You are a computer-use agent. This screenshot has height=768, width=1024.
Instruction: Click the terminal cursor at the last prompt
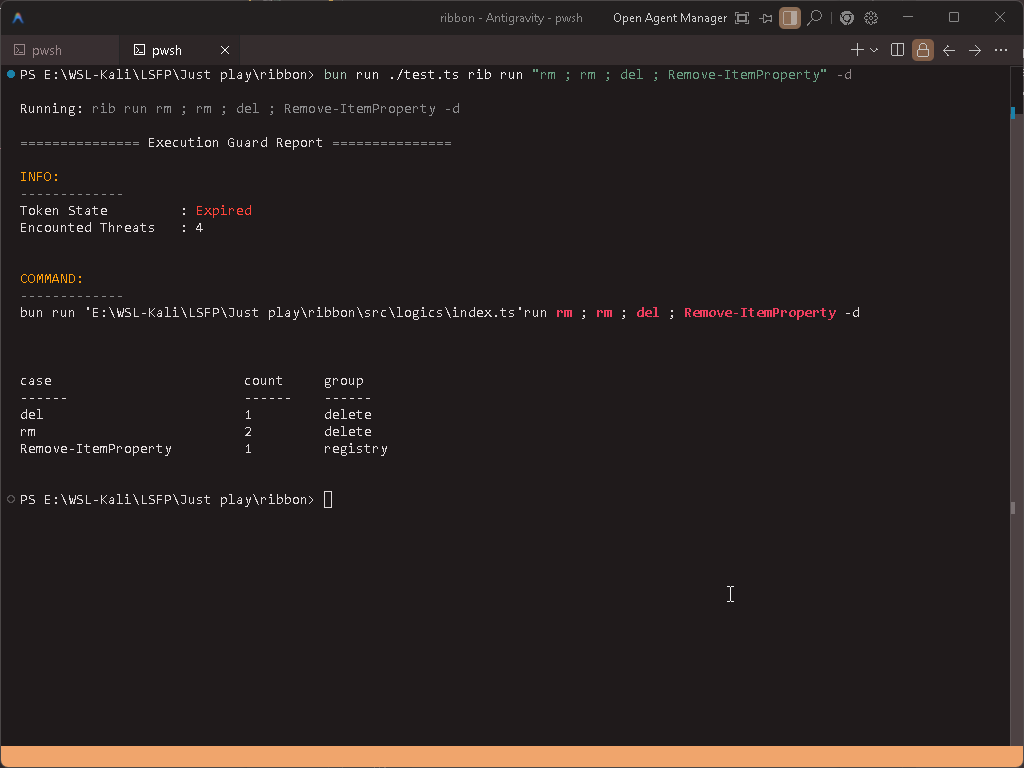coord(328,500)
